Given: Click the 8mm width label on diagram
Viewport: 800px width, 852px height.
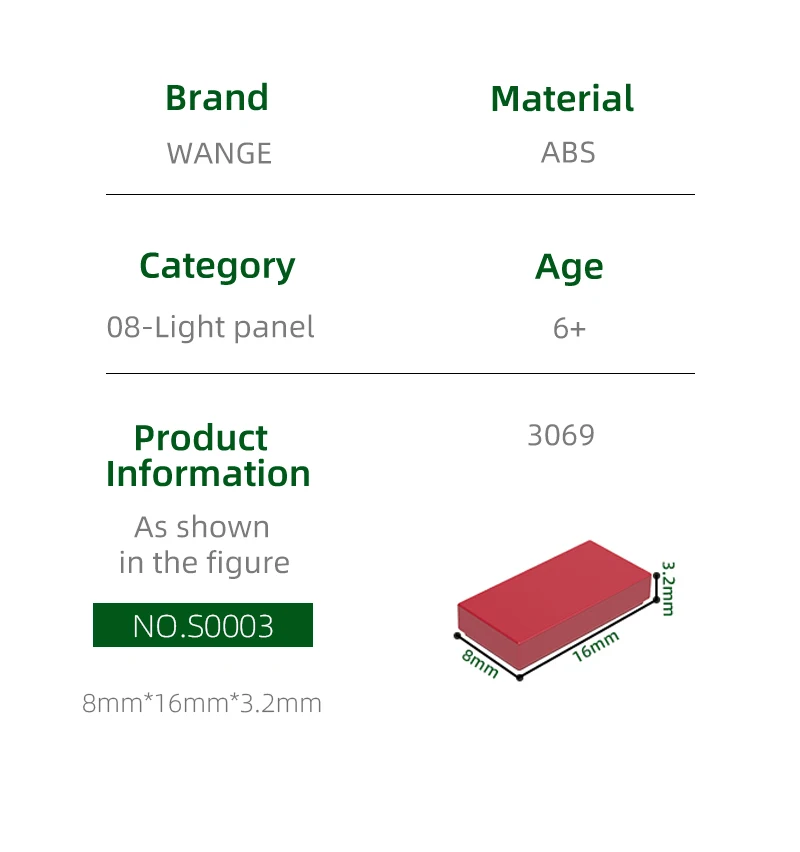Looking at the screenshot, I should point(480,662).
